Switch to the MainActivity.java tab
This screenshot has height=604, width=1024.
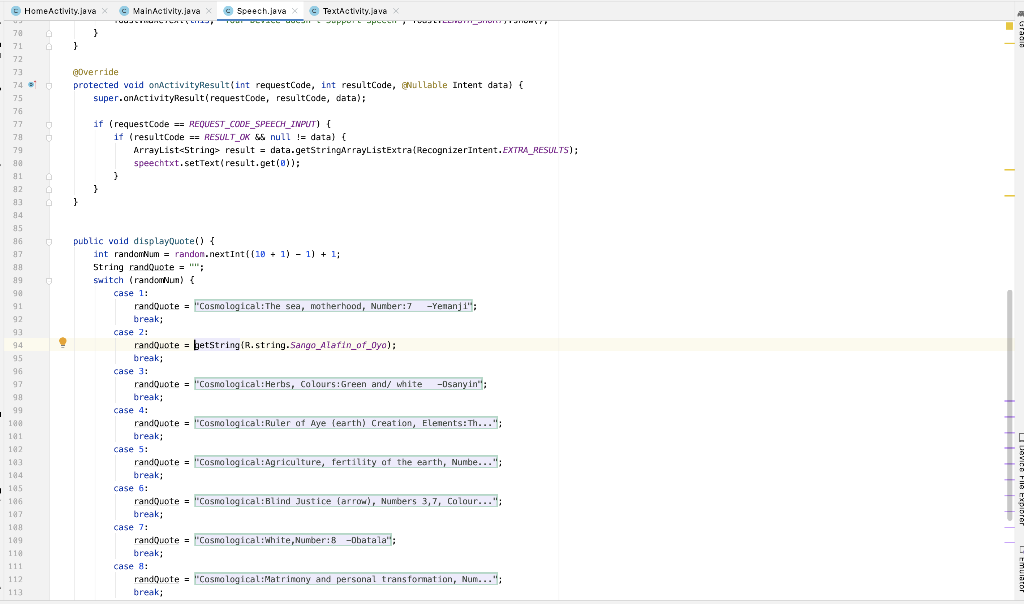coord(165,8)
